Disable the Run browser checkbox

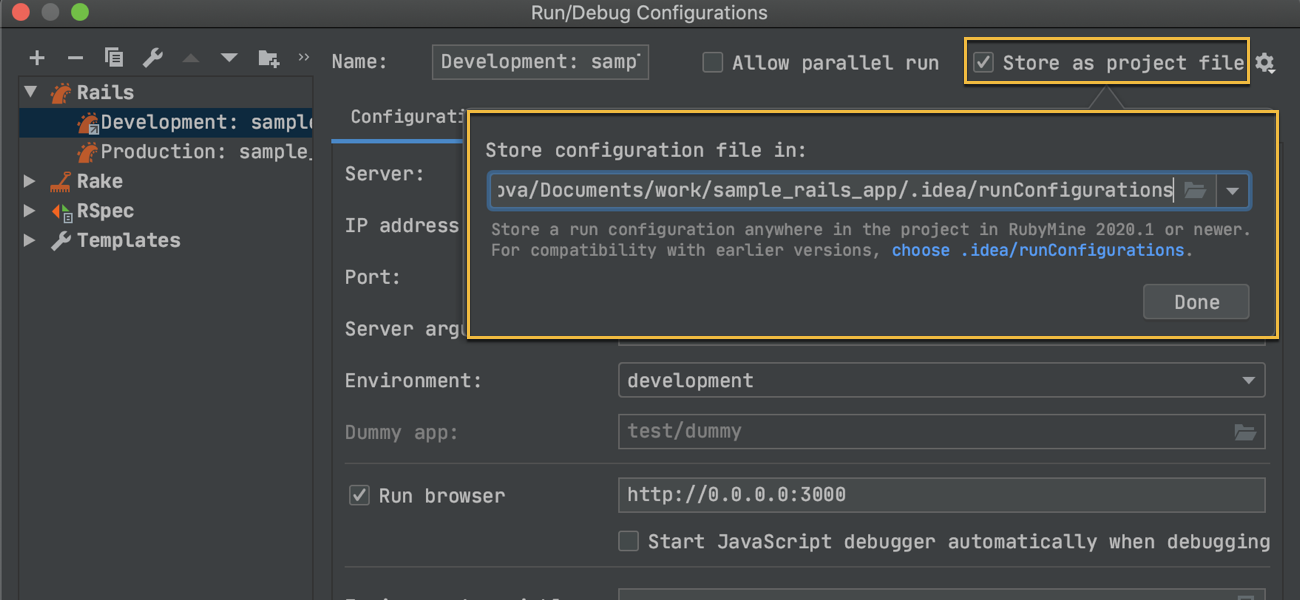coord(359,495)
